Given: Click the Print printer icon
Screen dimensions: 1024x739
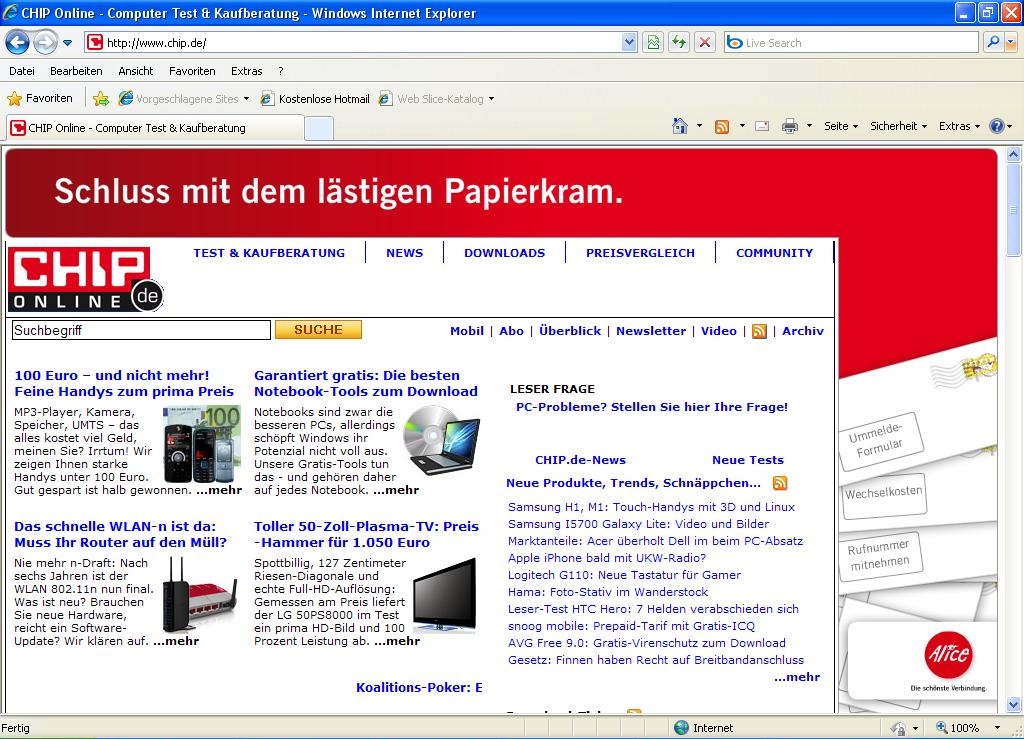Looking at the screenshot, I should (790, 126).
